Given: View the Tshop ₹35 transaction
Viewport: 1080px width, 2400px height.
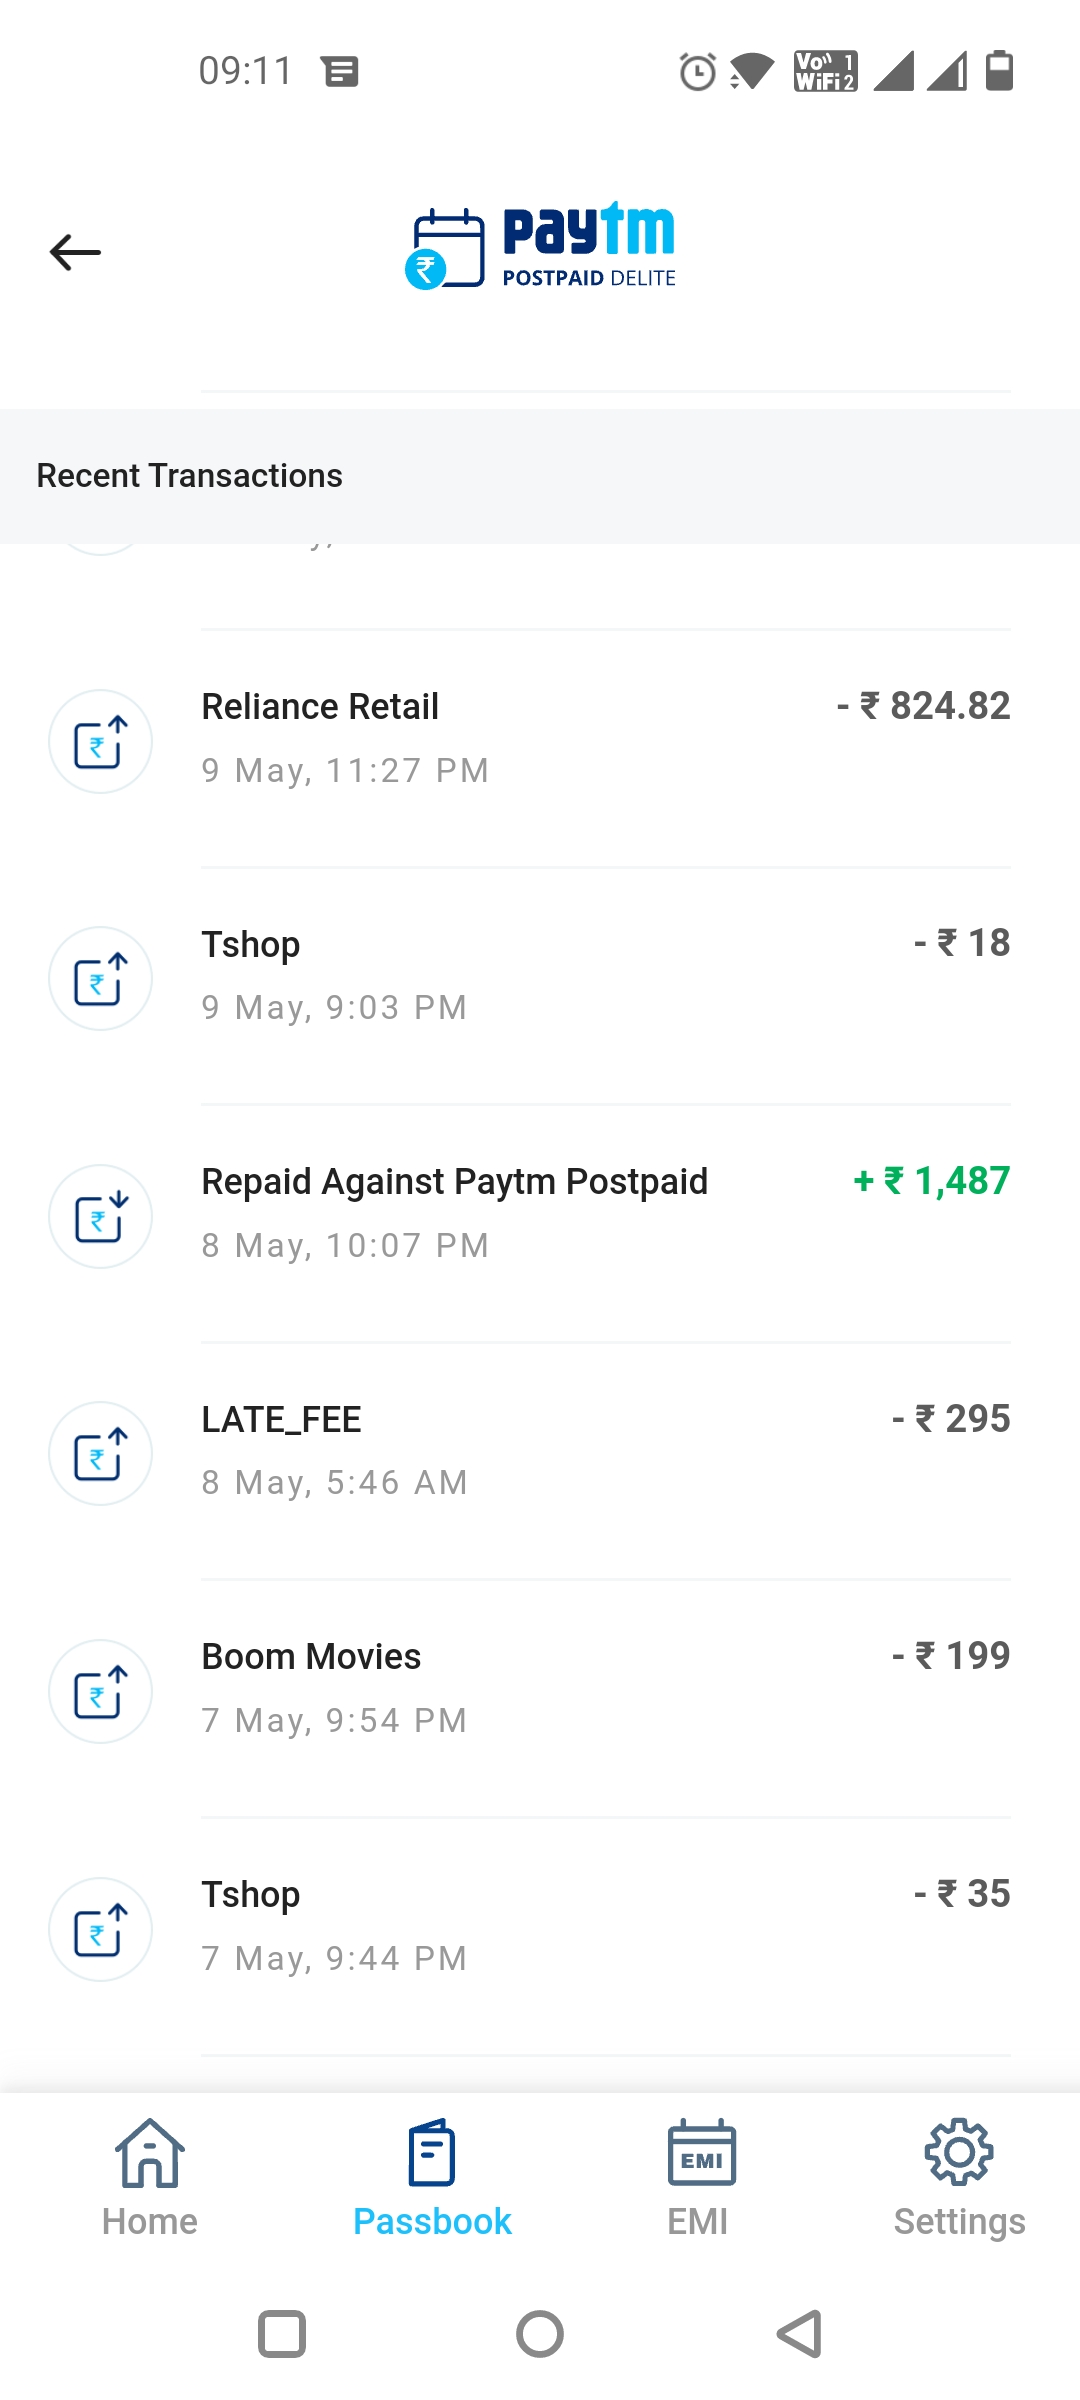Looking at the screenshot, I should (962, 1894).
